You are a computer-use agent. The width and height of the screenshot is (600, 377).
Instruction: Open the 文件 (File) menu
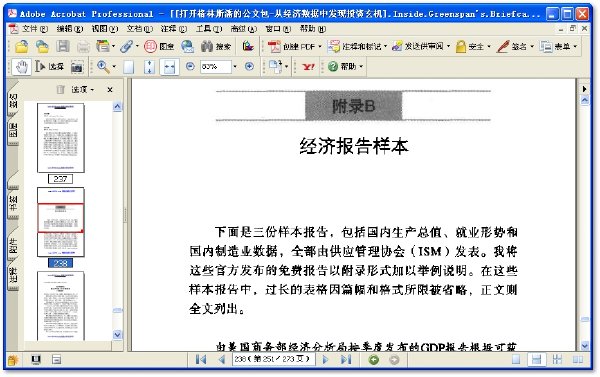pyautogui.click(x=34, y=29)
